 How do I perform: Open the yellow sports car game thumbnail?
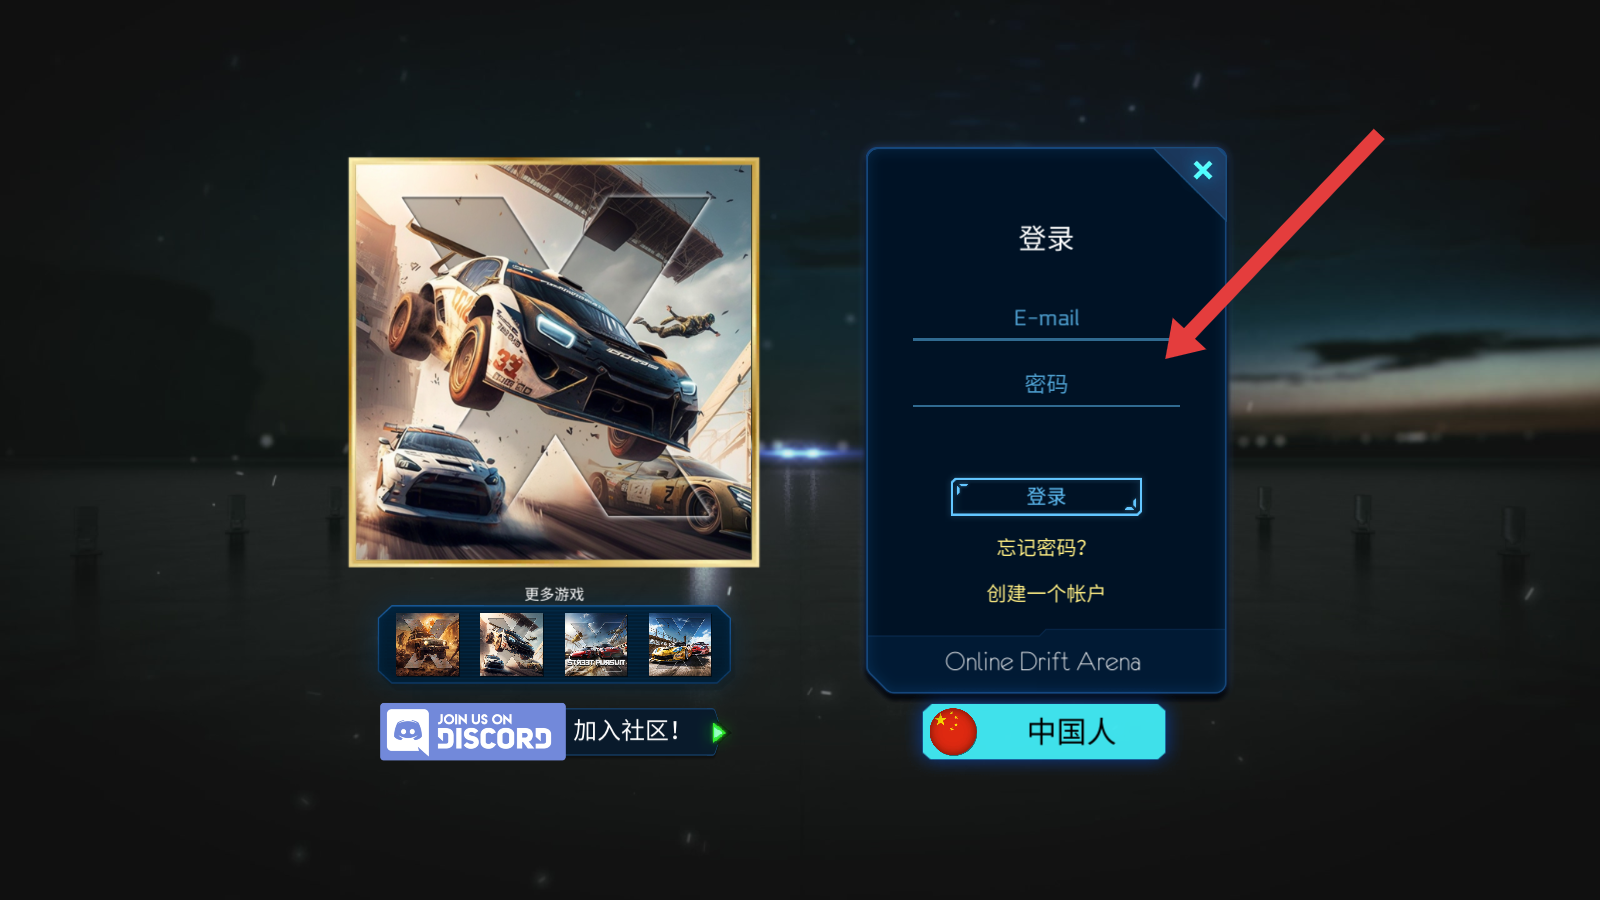click(x=680, y=645)
